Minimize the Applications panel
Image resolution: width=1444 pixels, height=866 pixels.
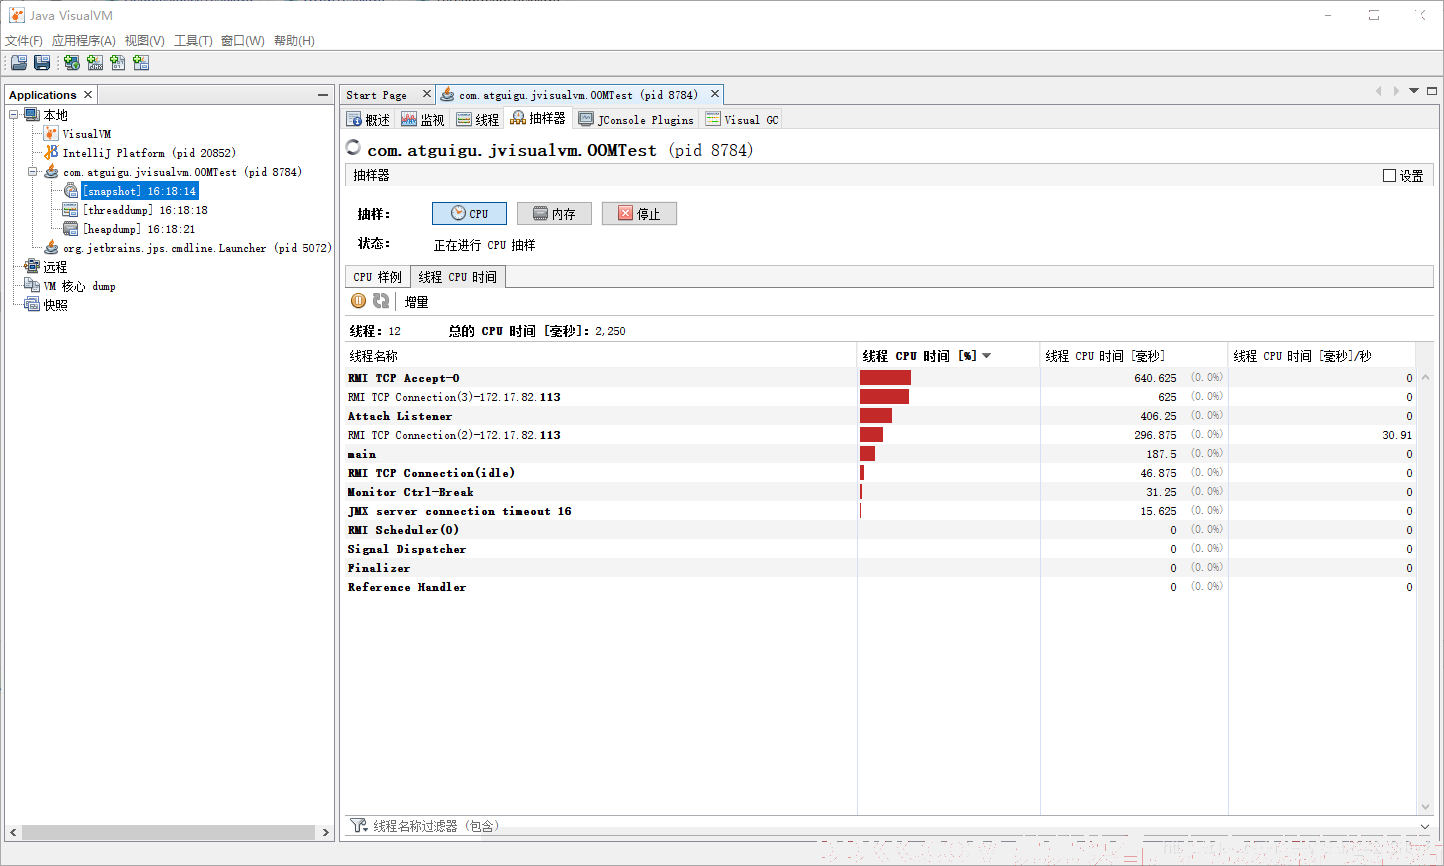point(323,95)
